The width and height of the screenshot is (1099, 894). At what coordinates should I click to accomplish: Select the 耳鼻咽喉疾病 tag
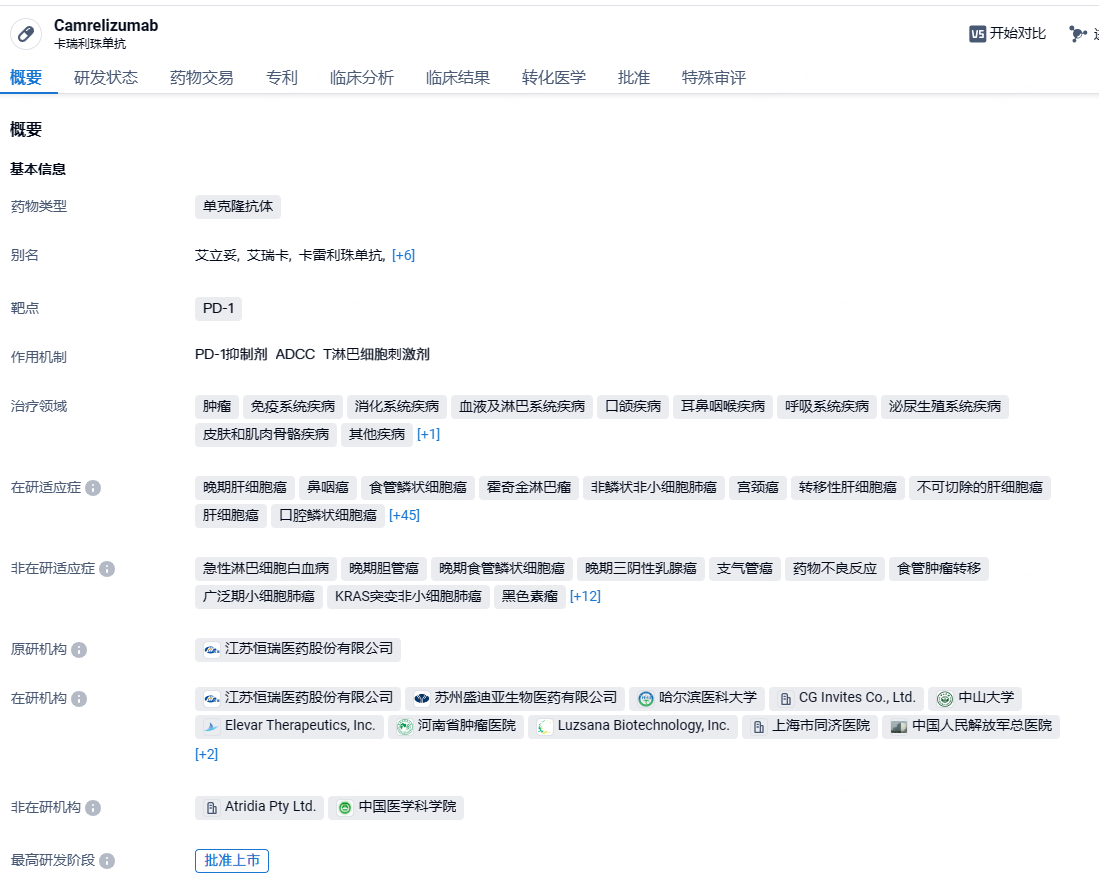tap(723, 407)
